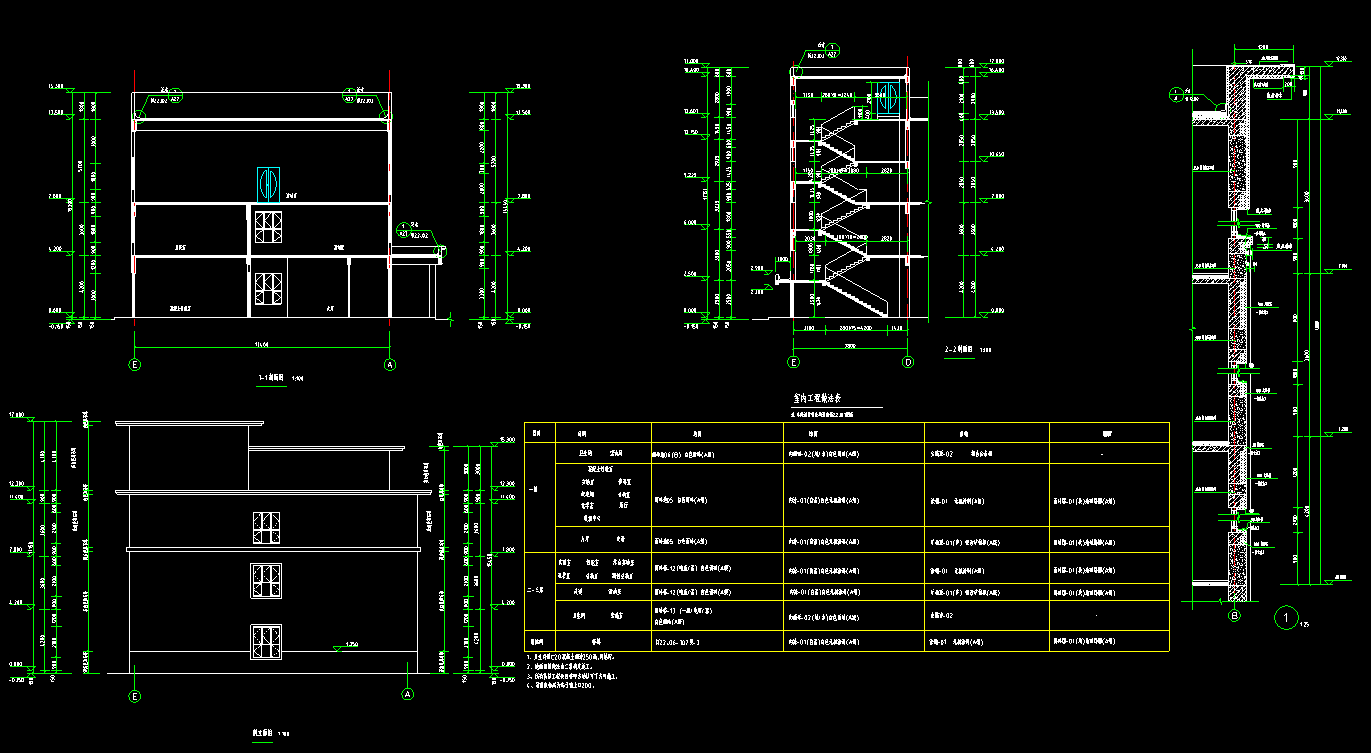Screen dimensions: 1371x753
Task: Select middle window on the elevation facade
Action: point(265,580)
